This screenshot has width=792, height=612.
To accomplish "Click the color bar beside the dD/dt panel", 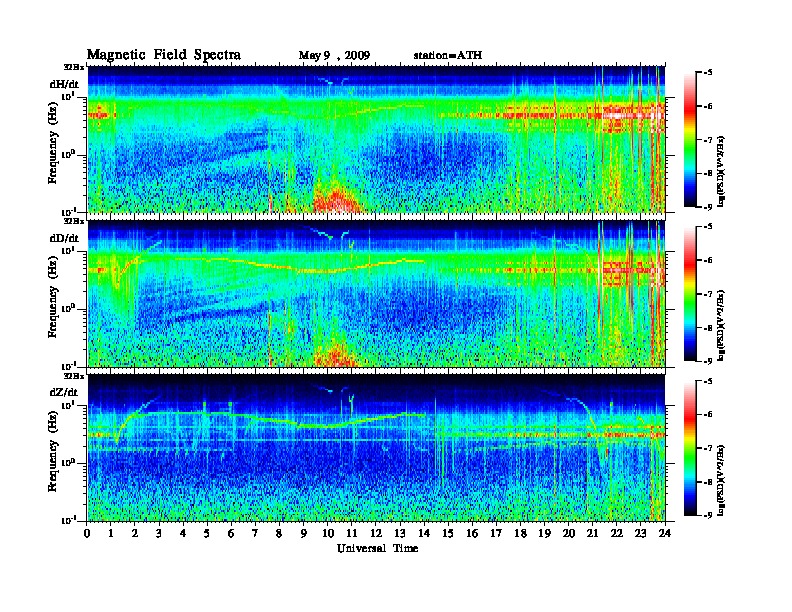I will click(x=690, y=294).
